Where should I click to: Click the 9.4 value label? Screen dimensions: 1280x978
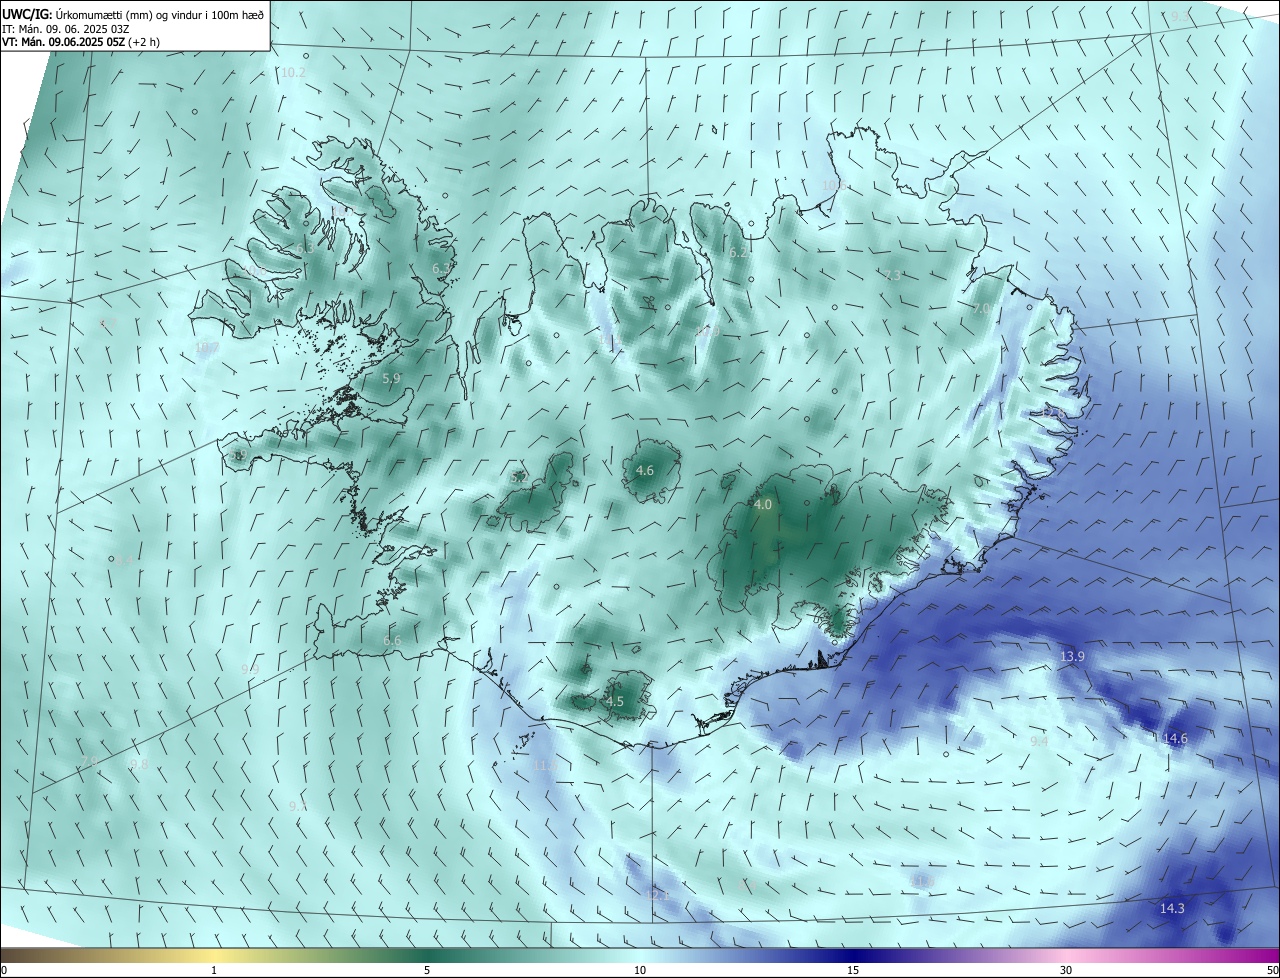click(x=1040, y=741)
